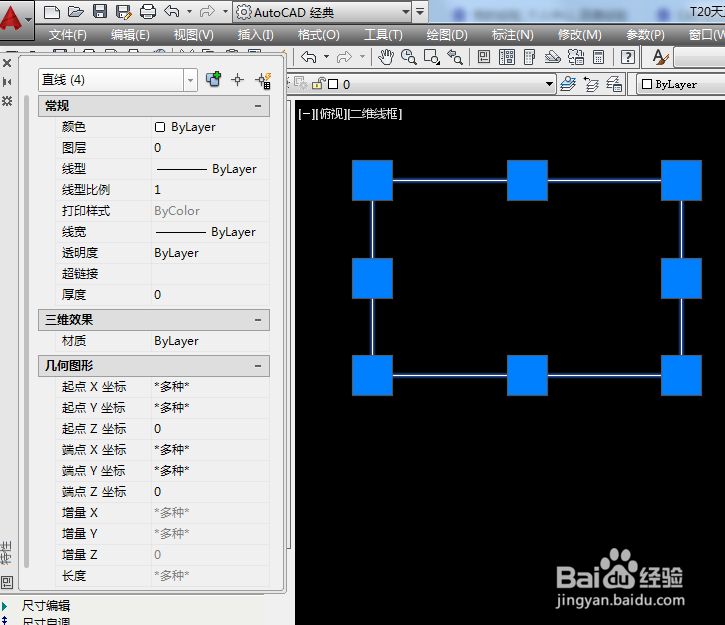725x625 pixels.
Task: Open the ByLayer color control dropdown
Action: 682,84
